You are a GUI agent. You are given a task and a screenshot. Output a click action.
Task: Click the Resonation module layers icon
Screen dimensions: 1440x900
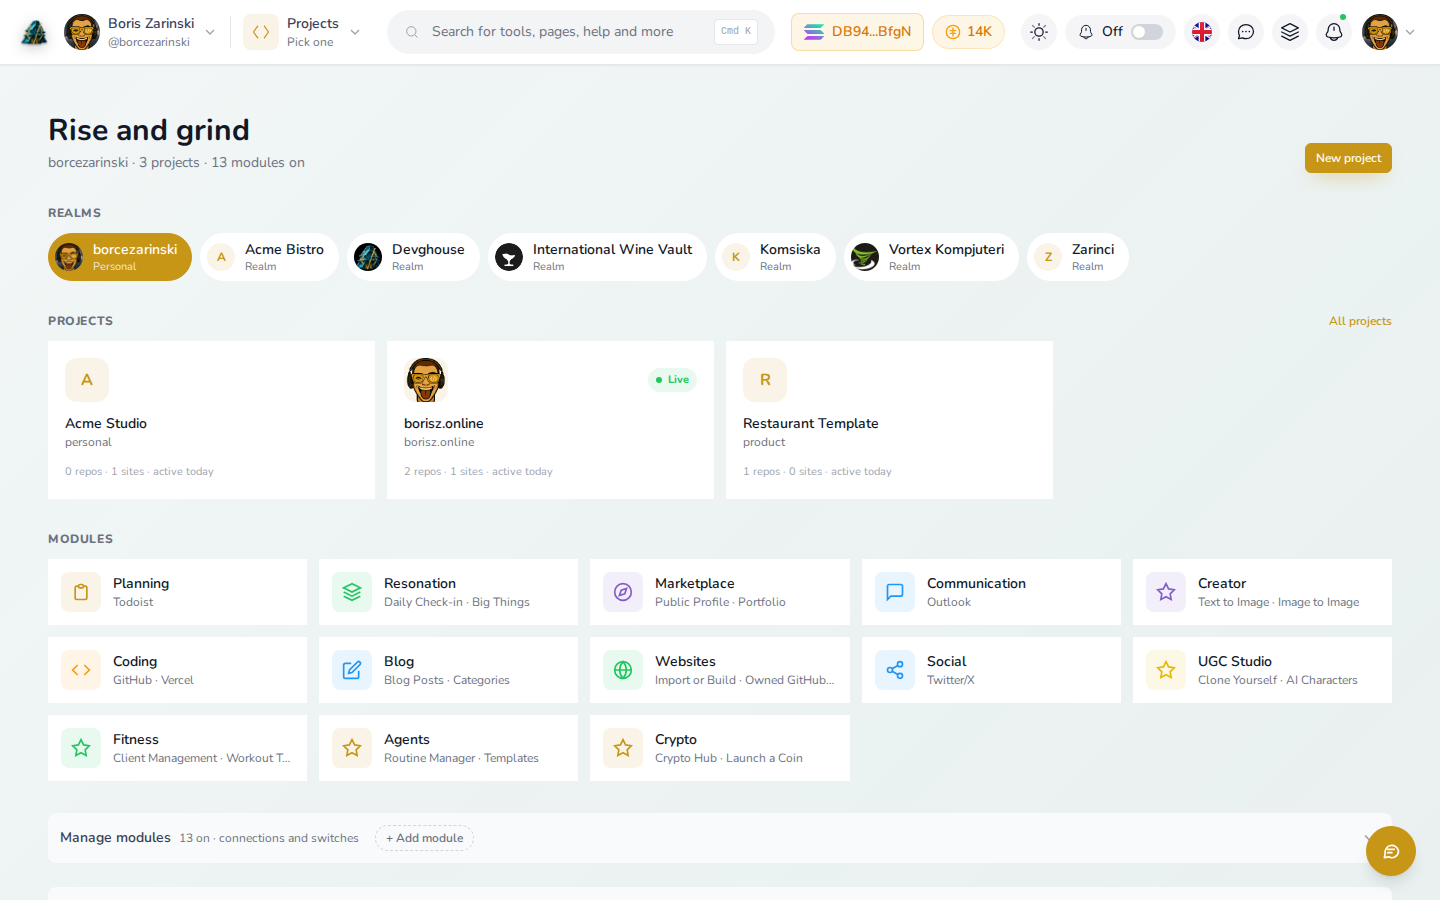coord(352,592)
